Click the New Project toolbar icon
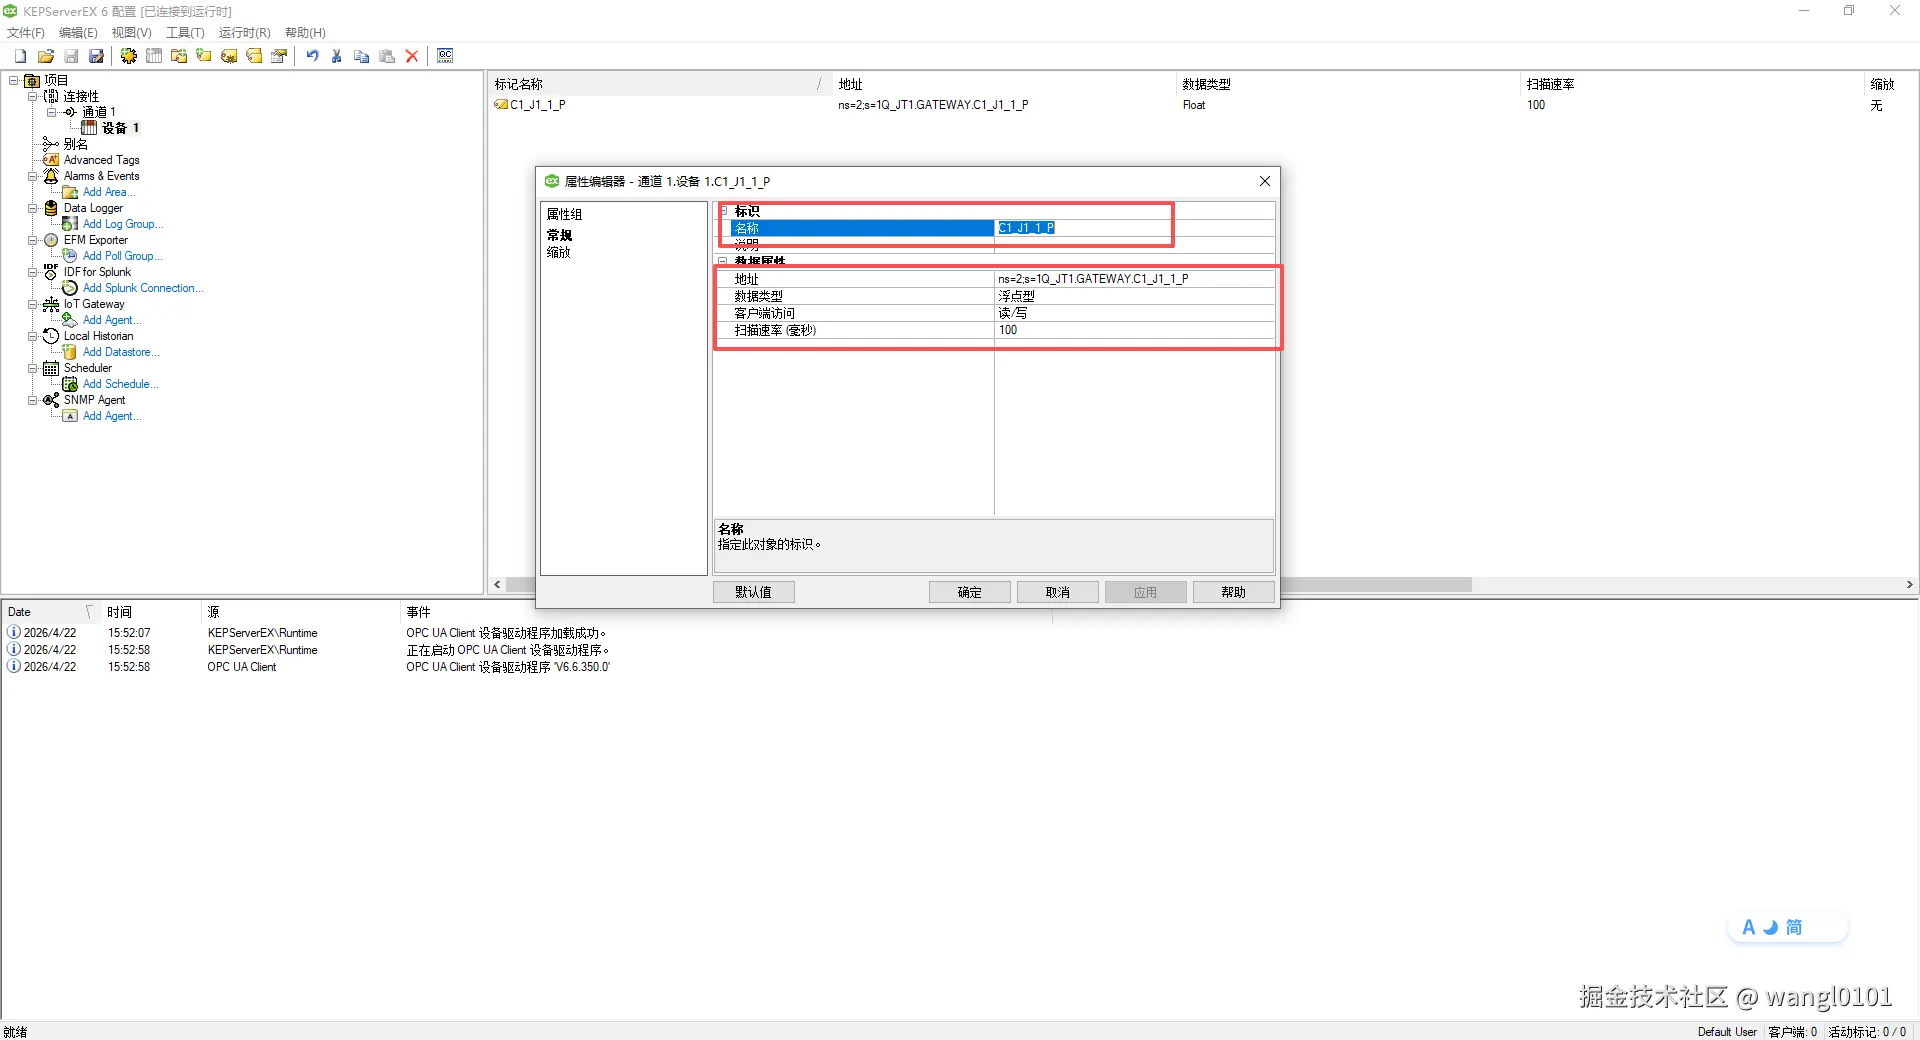The height and width of the screenshot is (1040, 1920). [20, 56]
